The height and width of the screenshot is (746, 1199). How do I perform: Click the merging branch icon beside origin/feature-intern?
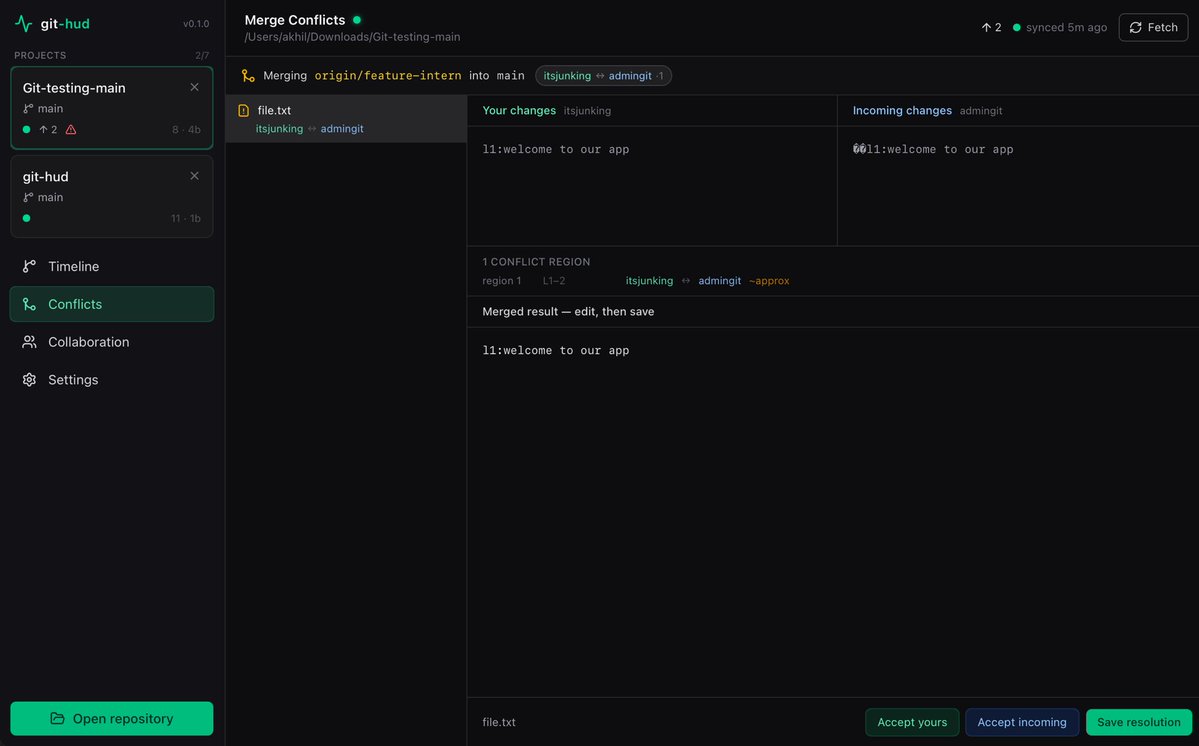(248, 76)
